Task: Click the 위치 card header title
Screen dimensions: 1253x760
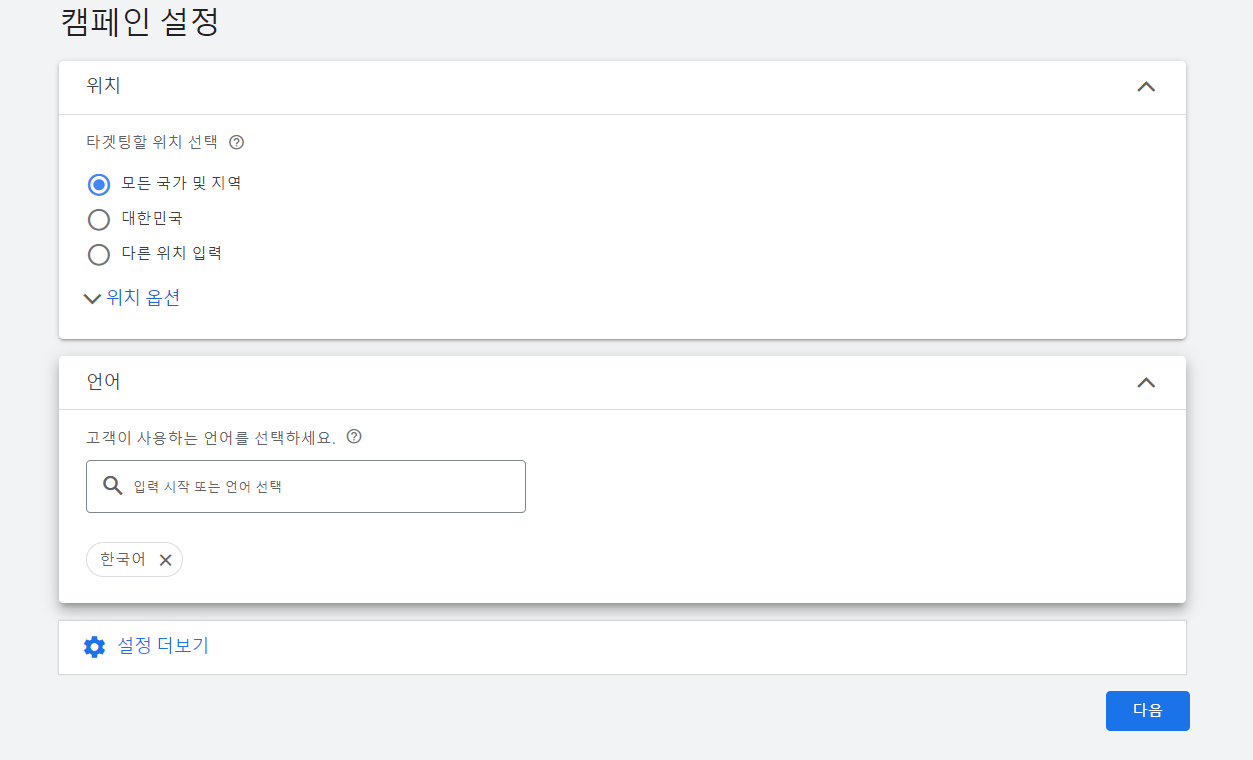Action: pos(104,86)
